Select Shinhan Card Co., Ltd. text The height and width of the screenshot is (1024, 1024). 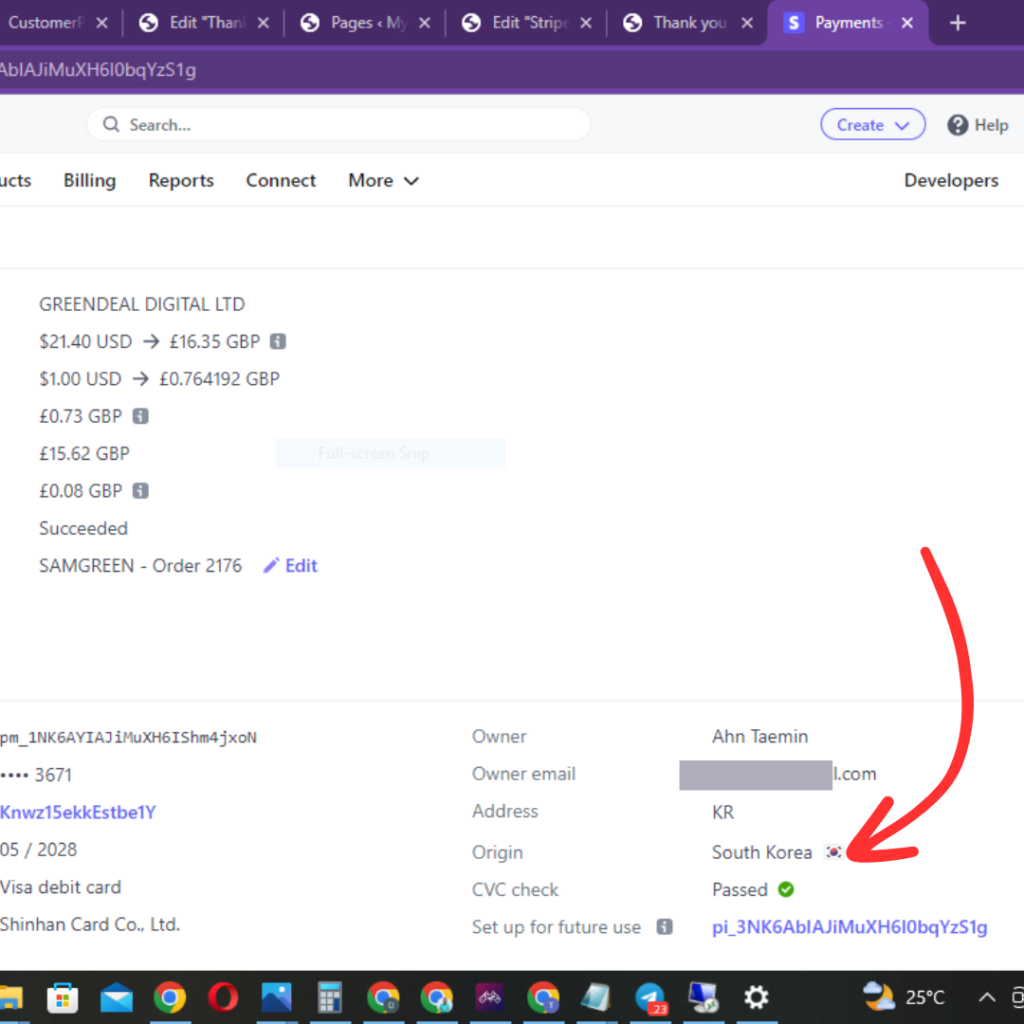click(x=90, y=925)
